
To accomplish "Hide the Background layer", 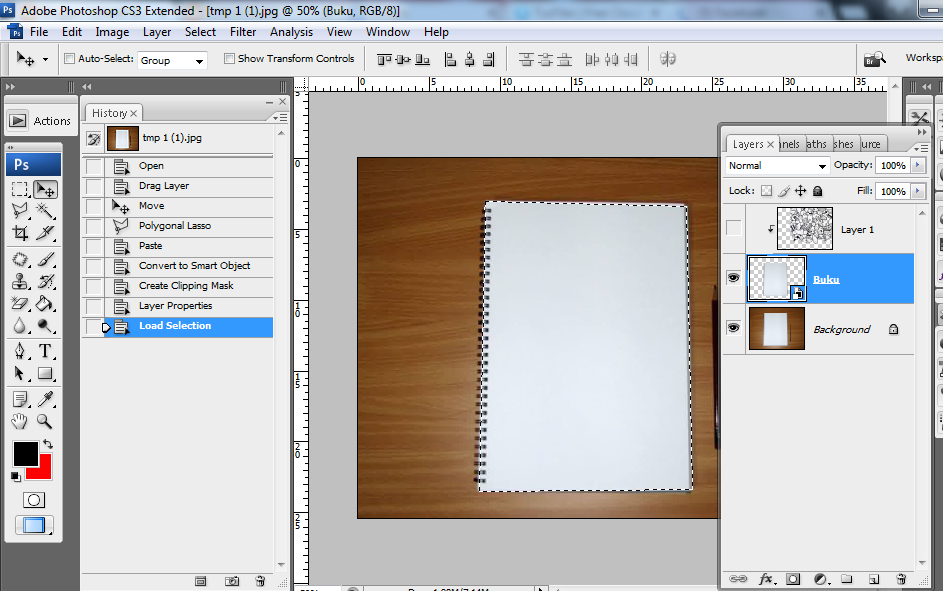I will 734,328.
